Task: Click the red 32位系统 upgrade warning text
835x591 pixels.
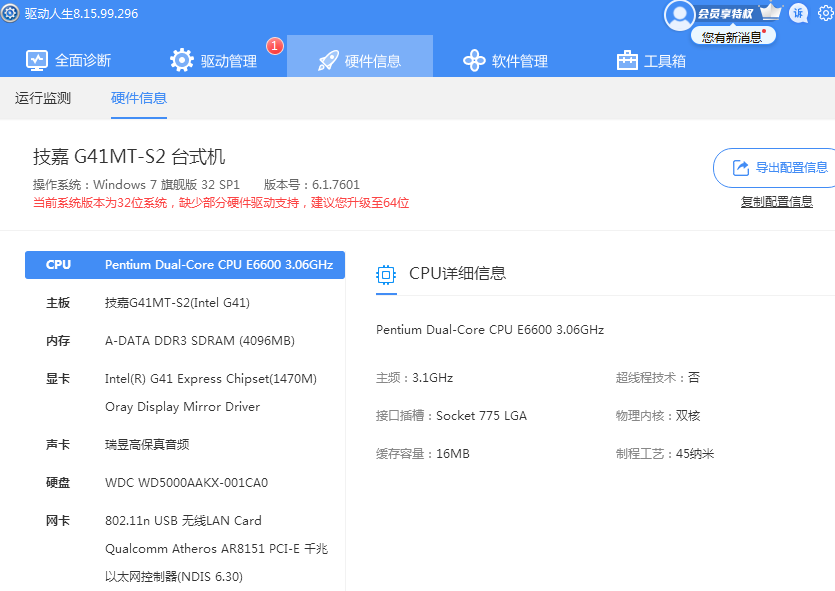Action: pos(221,203)
